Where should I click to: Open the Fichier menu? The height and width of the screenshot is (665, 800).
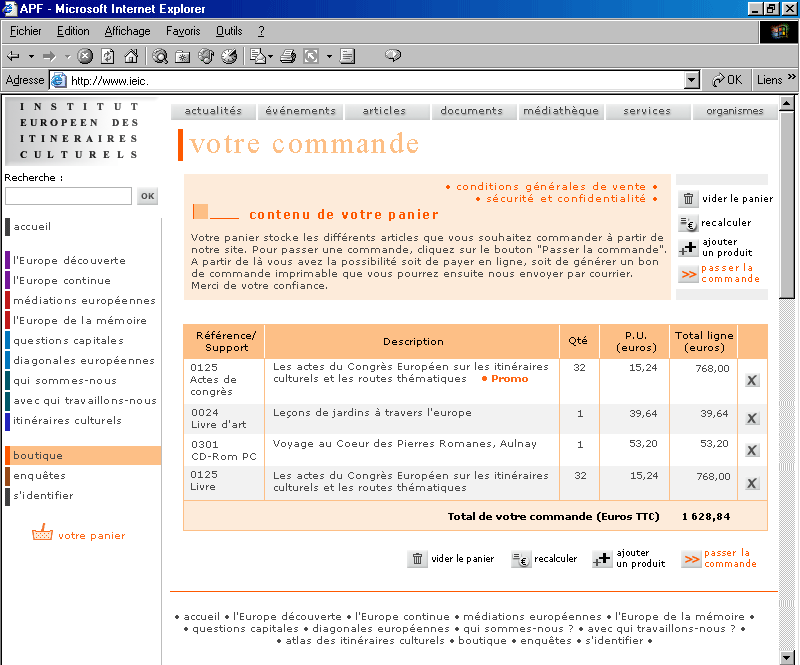(x=26, y=31)
